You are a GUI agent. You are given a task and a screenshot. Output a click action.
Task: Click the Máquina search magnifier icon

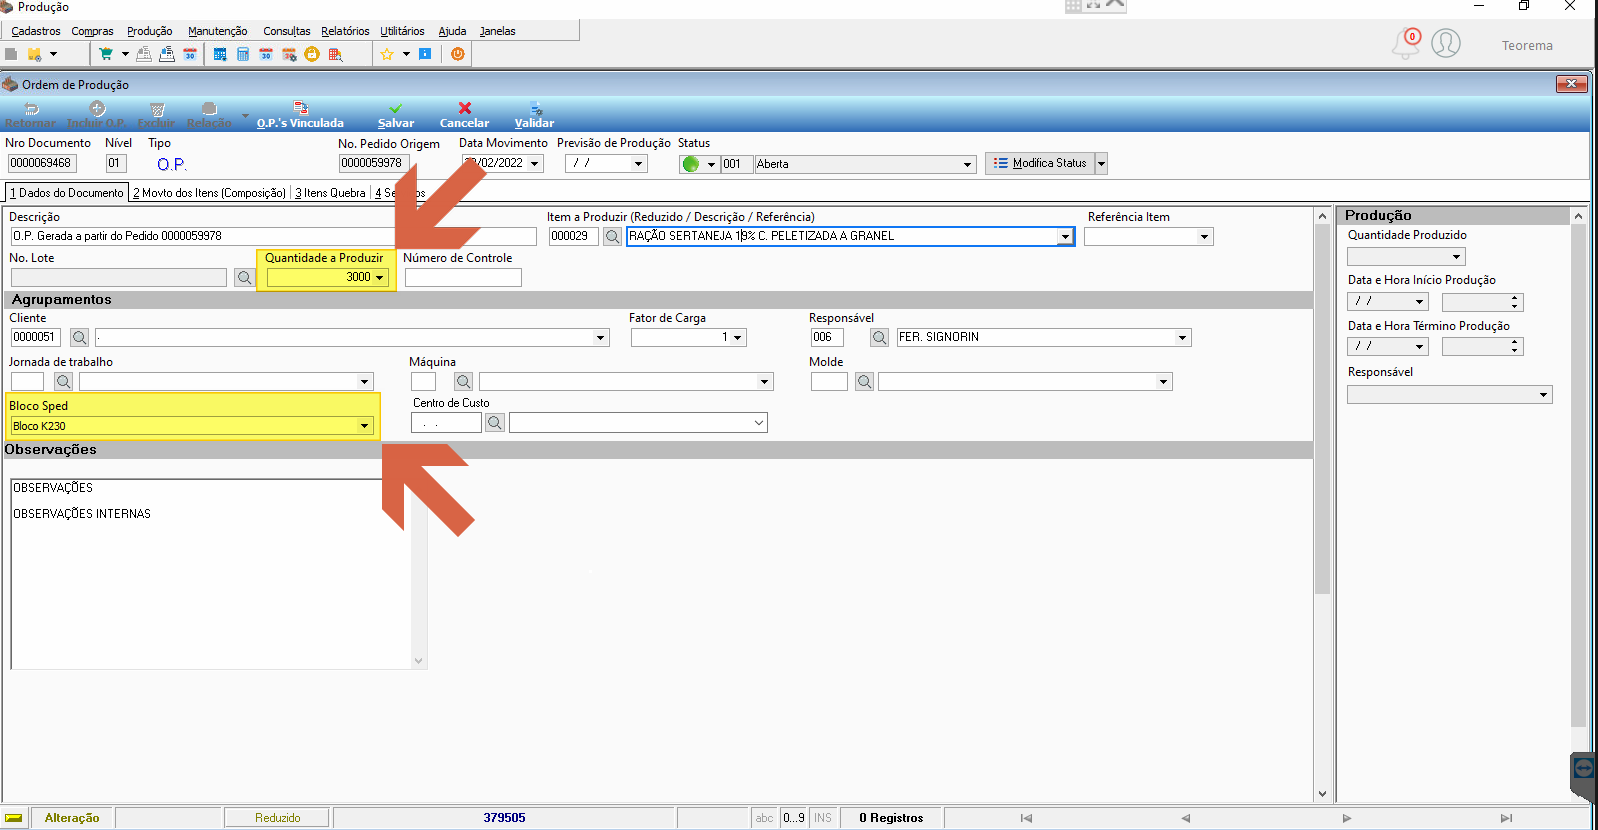[463, 381]
